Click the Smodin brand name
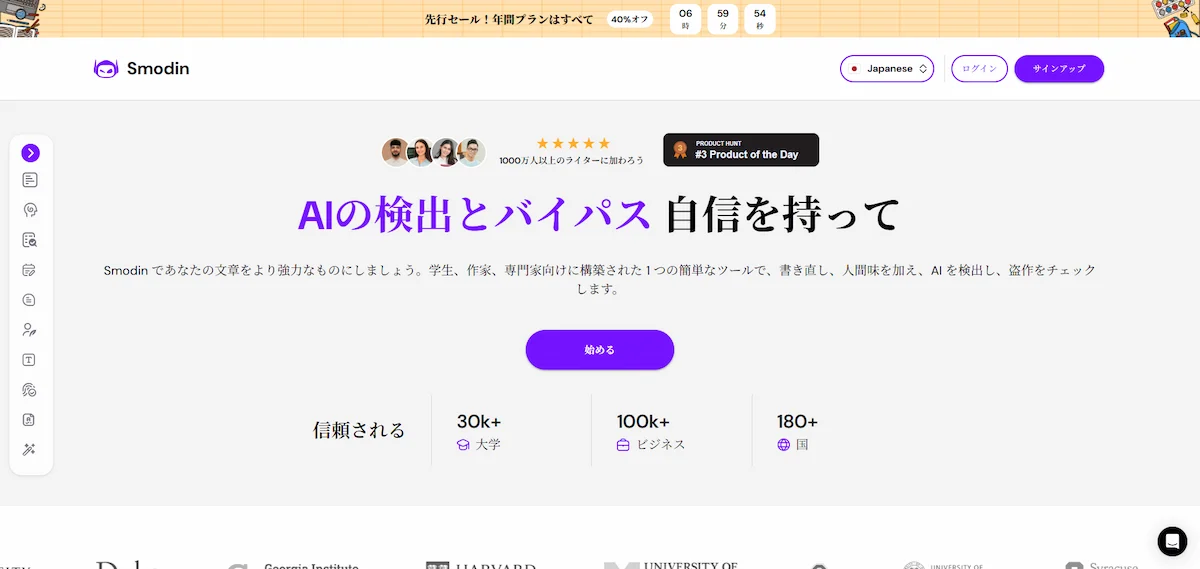Viewport: 1200px width, 569px height. [158, 69]
